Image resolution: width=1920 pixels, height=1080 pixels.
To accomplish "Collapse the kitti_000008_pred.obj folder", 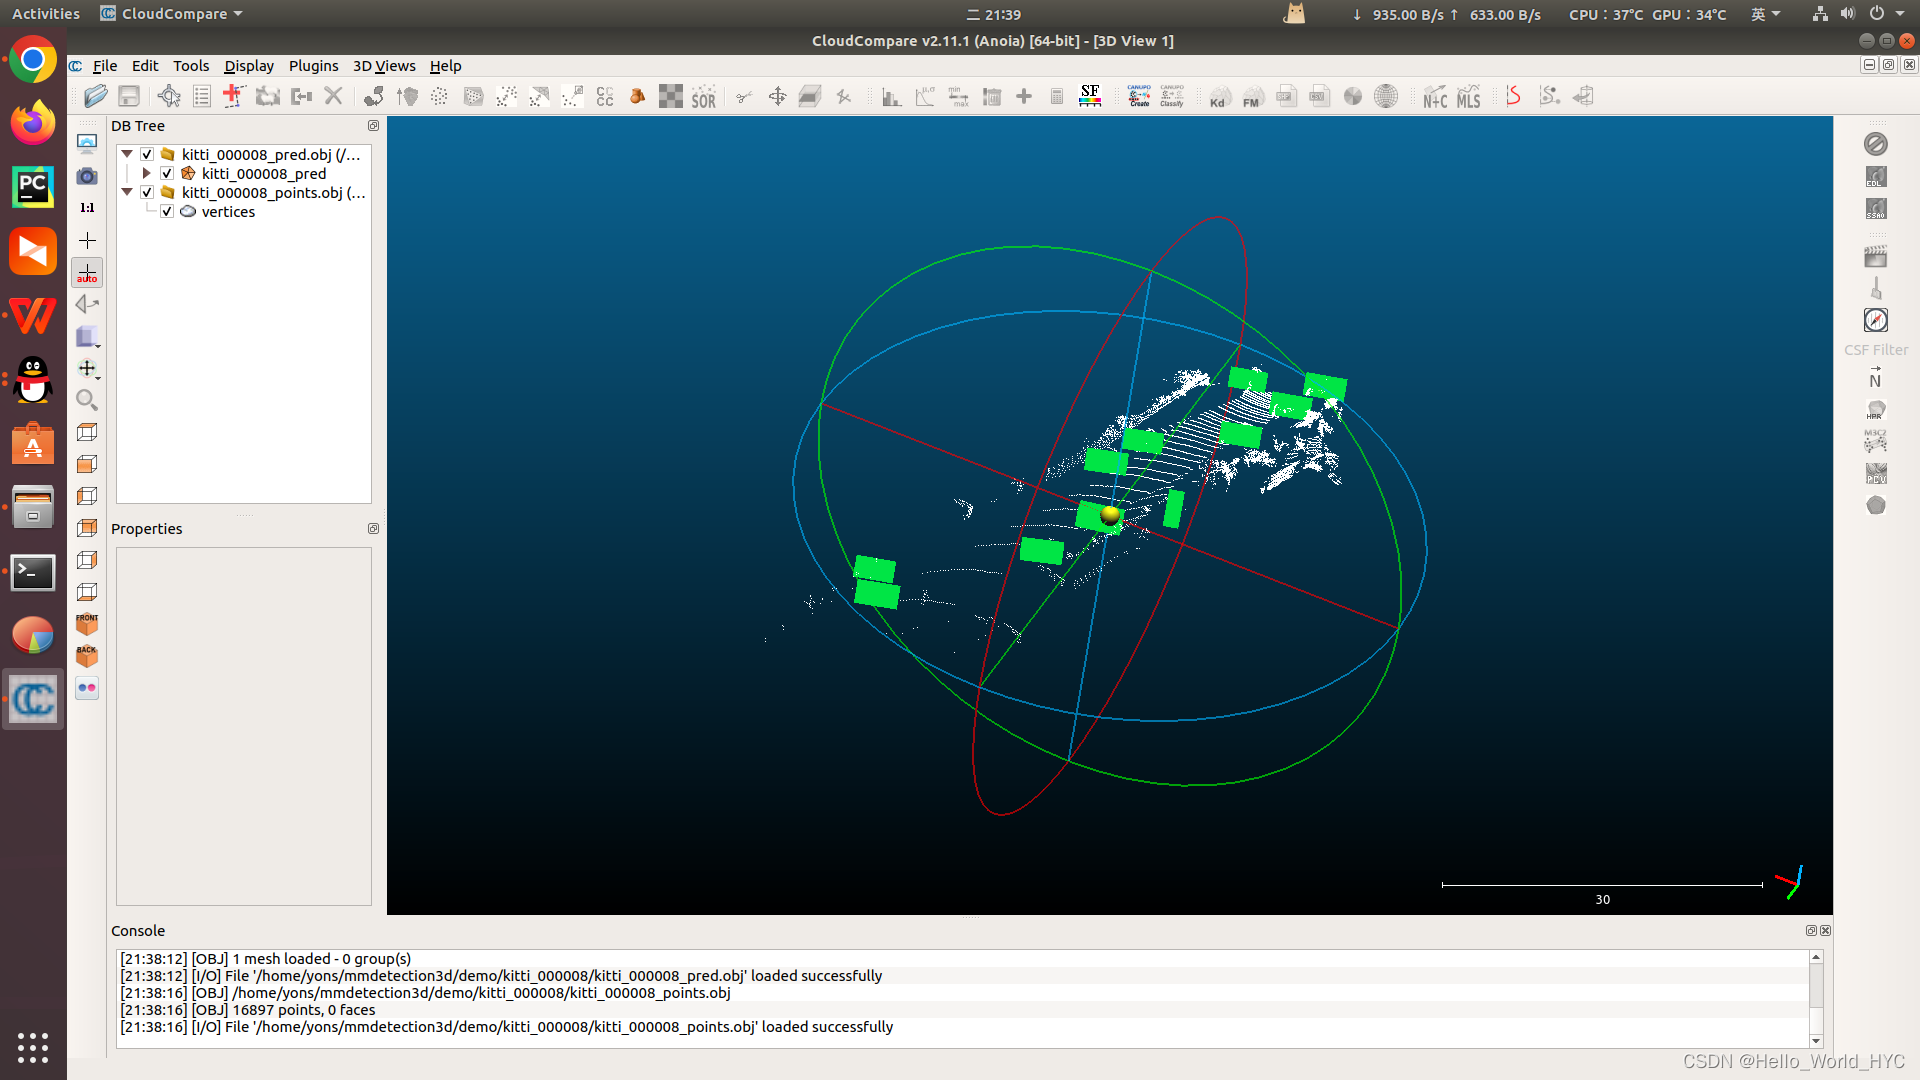I will click(127, 154).
